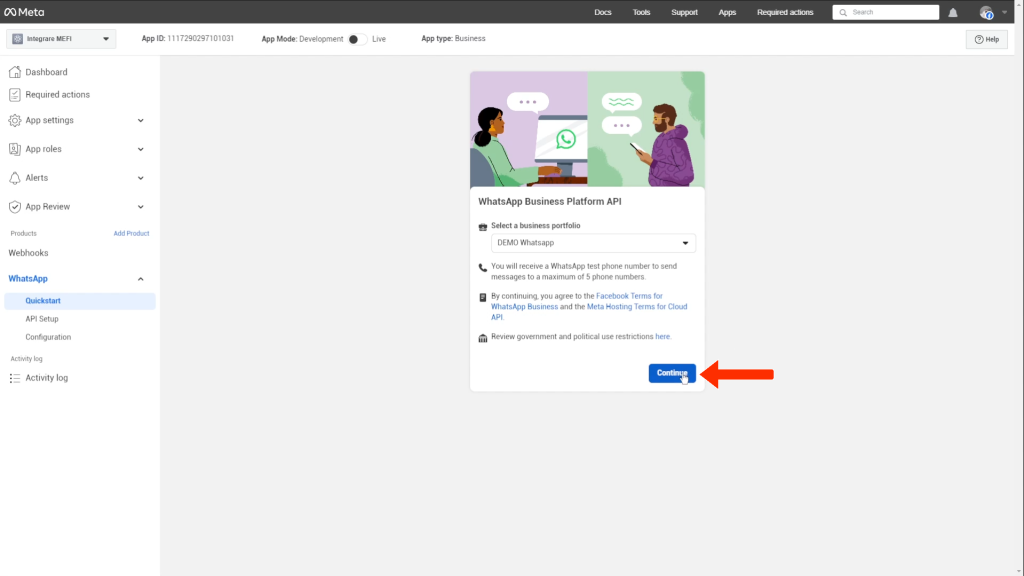Open the Tools menu

(x=641, y=12)
